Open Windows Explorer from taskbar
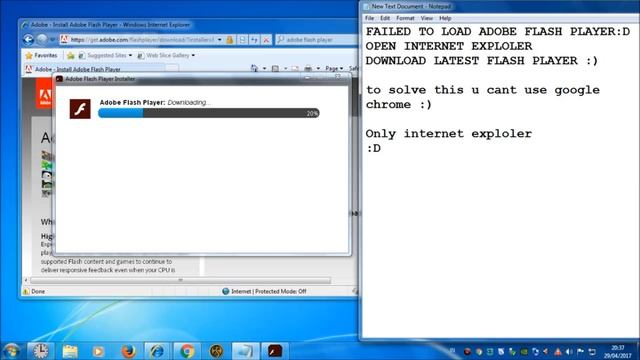 point(70,351)
